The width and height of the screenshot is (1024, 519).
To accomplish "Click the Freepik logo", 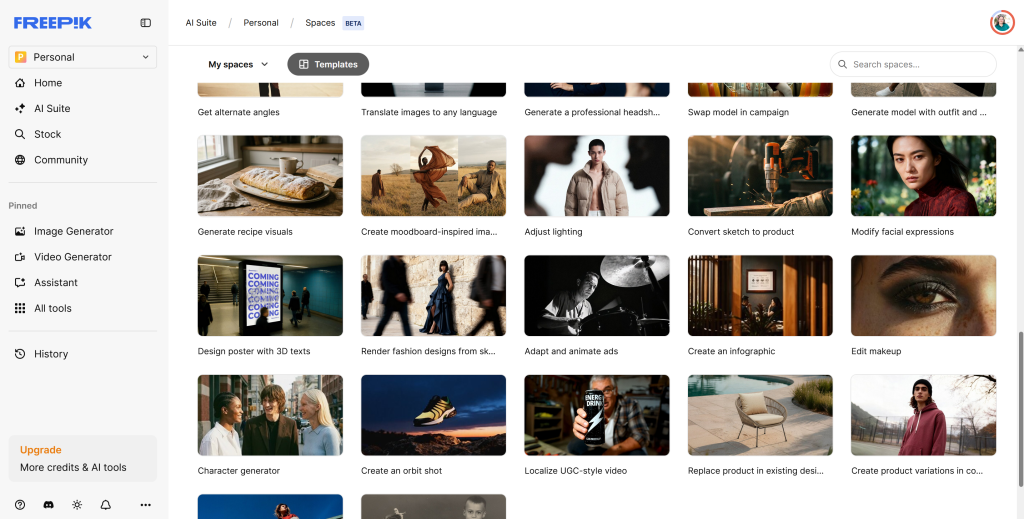I will pos(53,23).
